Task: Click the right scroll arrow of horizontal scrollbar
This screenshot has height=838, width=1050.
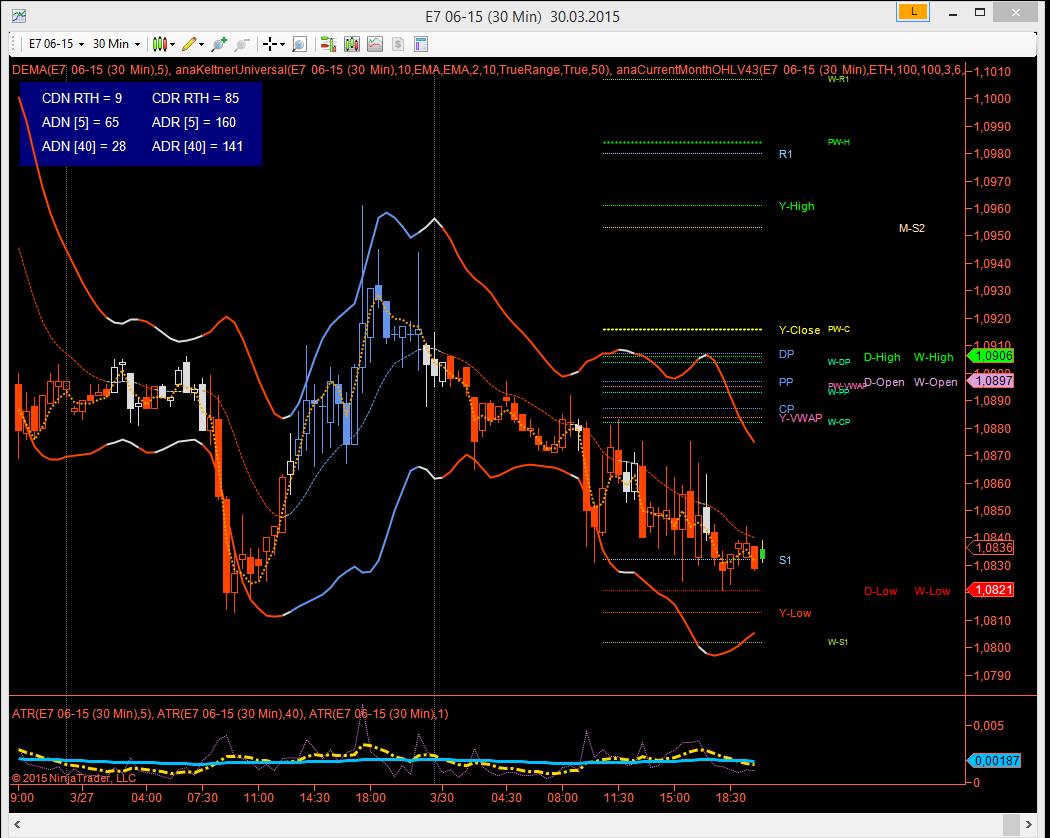Action: (x=1029, y=824)
